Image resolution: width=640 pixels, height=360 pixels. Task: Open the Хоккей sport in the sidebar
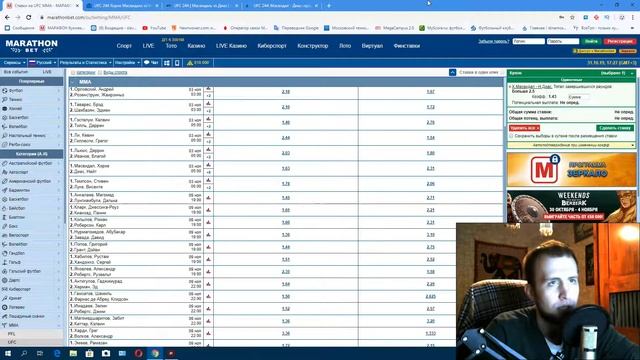(16, 109)
